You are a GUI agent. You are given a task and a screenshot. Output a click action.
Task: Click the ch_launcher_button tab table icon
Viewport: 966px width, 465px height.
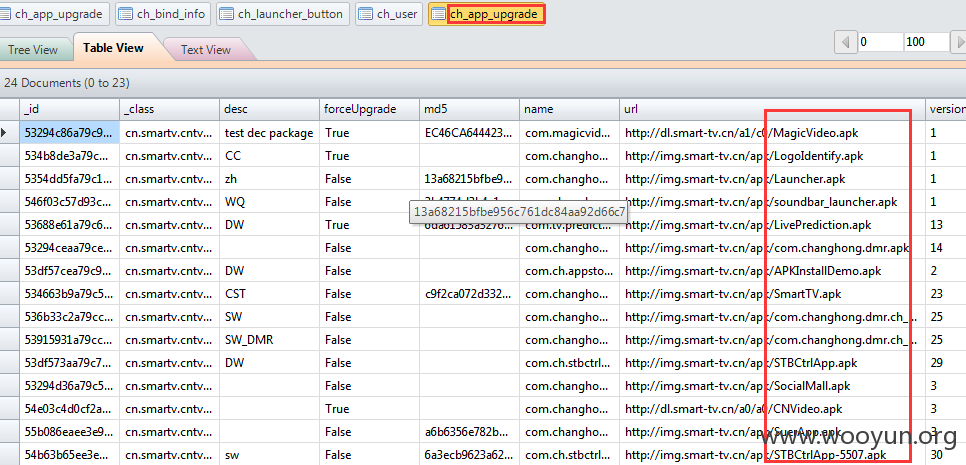click(227, 14)
